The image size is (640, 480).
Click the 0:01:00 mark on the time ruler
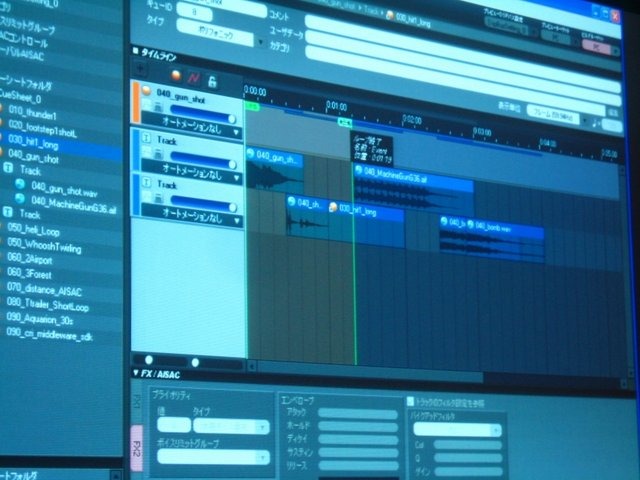click(x=337, y=107)
